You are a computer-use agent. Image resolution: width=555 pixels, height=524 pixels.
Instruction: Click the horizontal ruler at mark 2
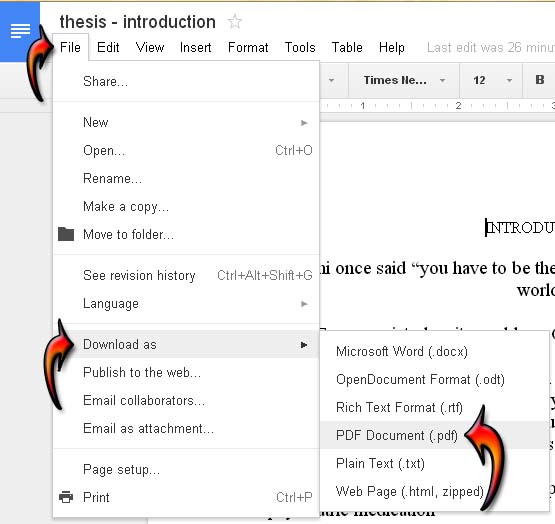point(458,106)
